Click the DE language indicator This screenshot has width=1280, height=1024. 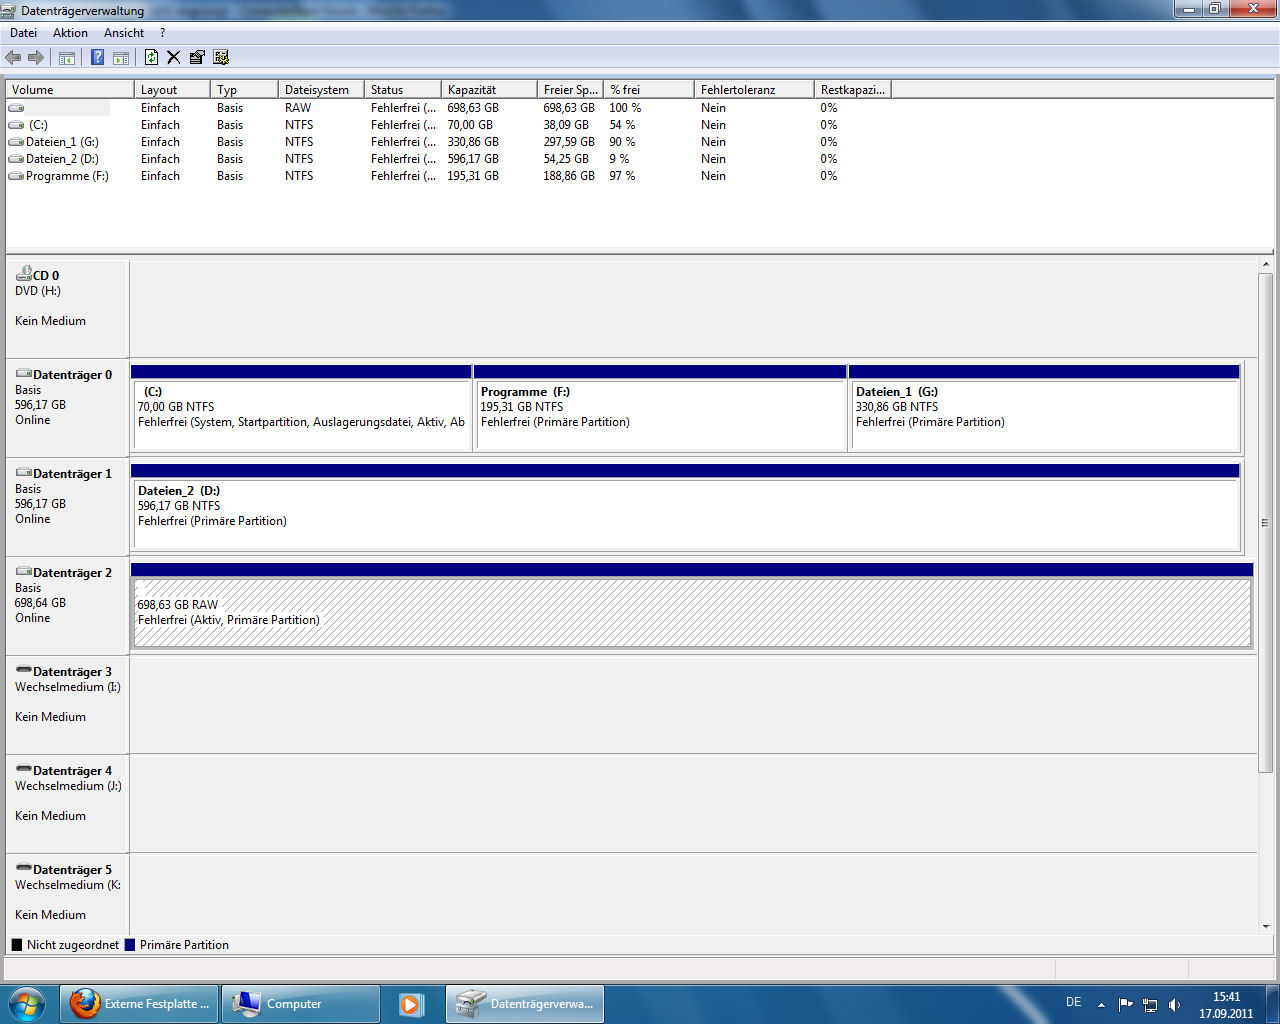click(1074, 1002)
